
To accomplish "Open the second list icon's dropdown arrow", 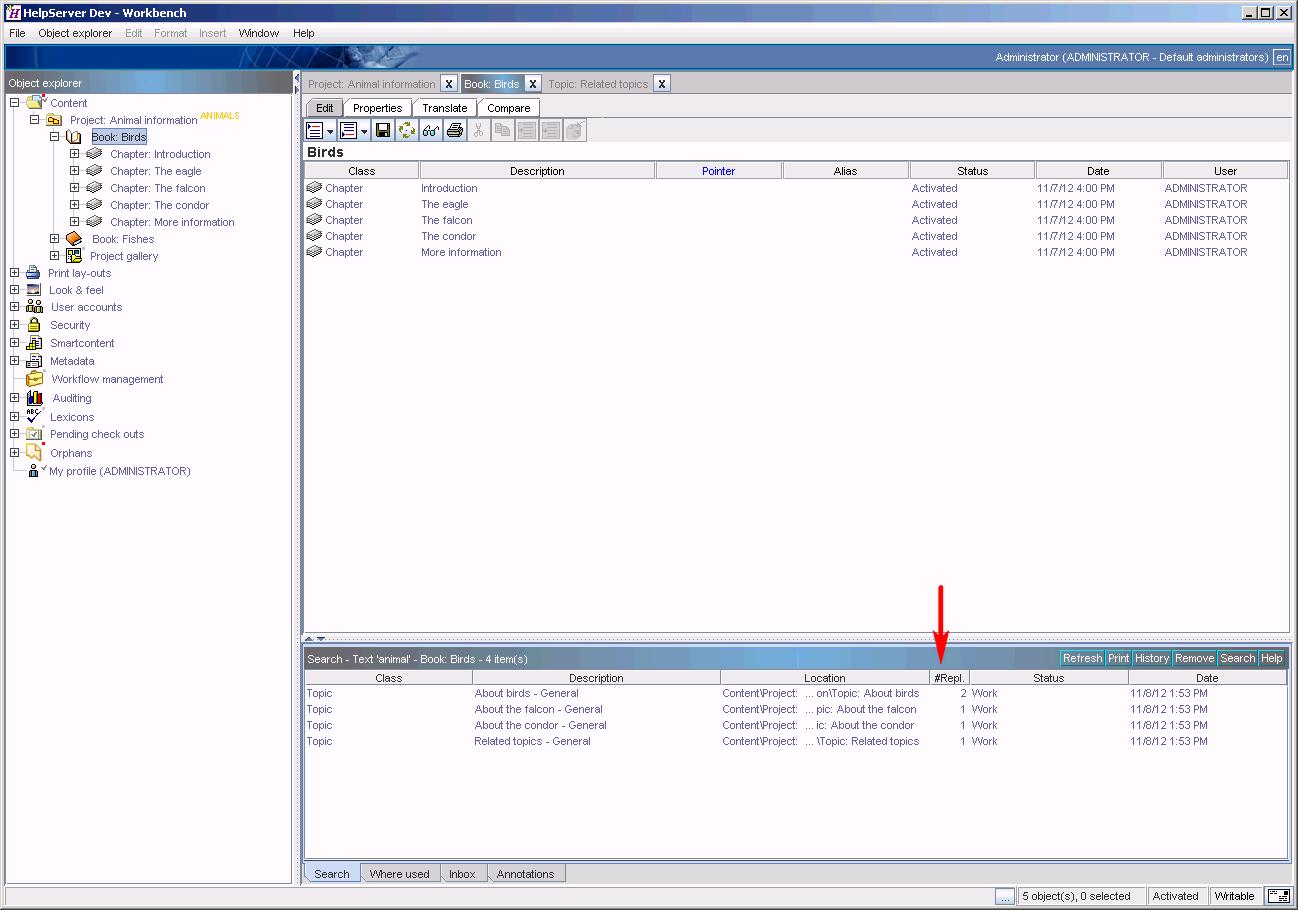I will click(364, 131).
